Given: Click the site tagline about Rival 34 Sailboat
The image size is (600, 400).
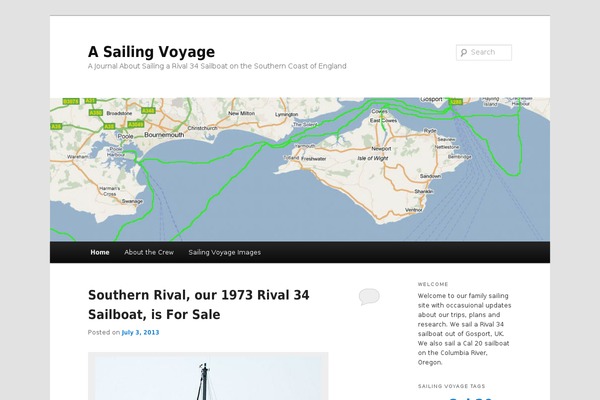Looking at the screenshot, I should (217, 66).
